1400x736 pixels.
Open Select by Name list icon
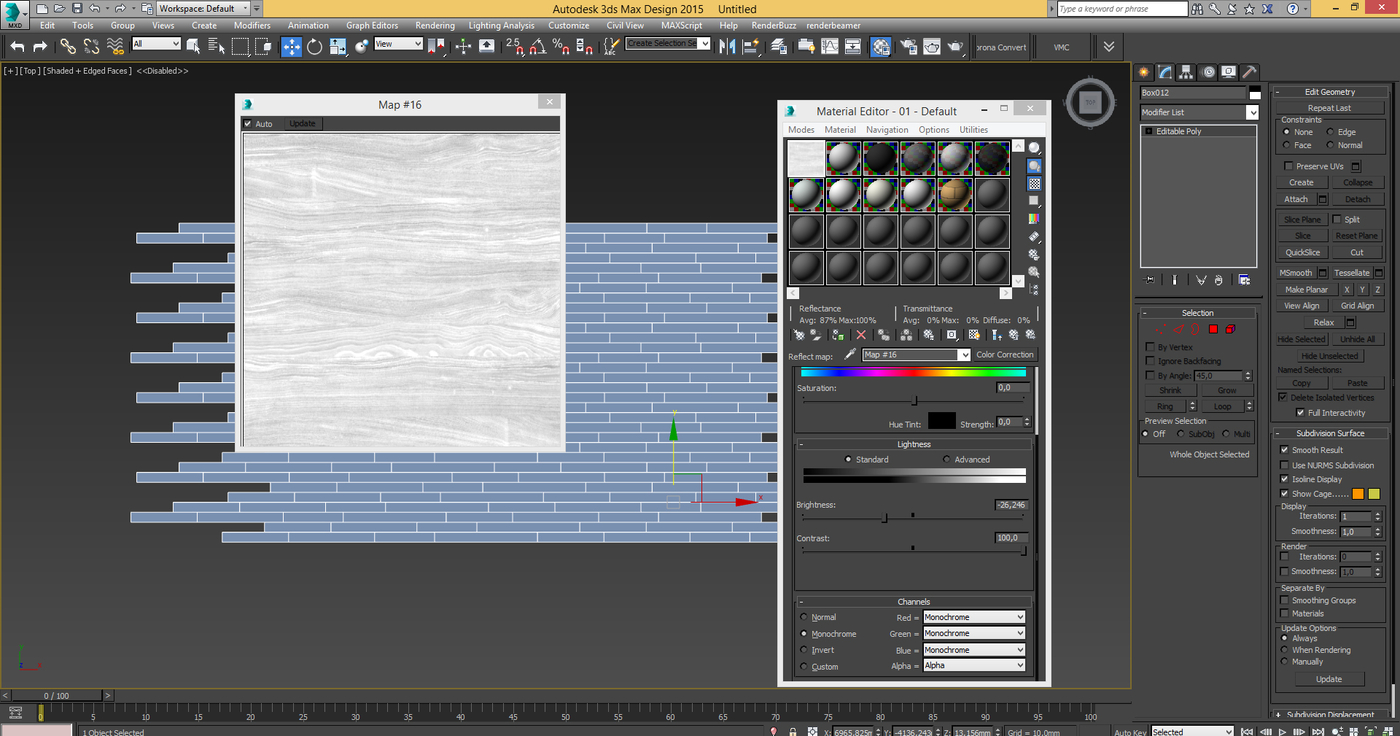(x=216, y=47)
